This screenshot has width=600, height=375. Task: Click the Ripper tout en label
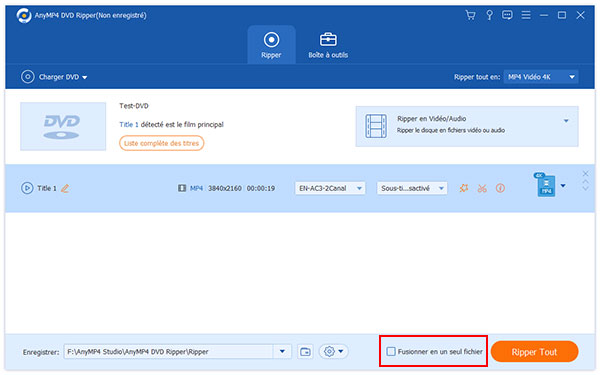pyautogui.click(x=477, y=77)
